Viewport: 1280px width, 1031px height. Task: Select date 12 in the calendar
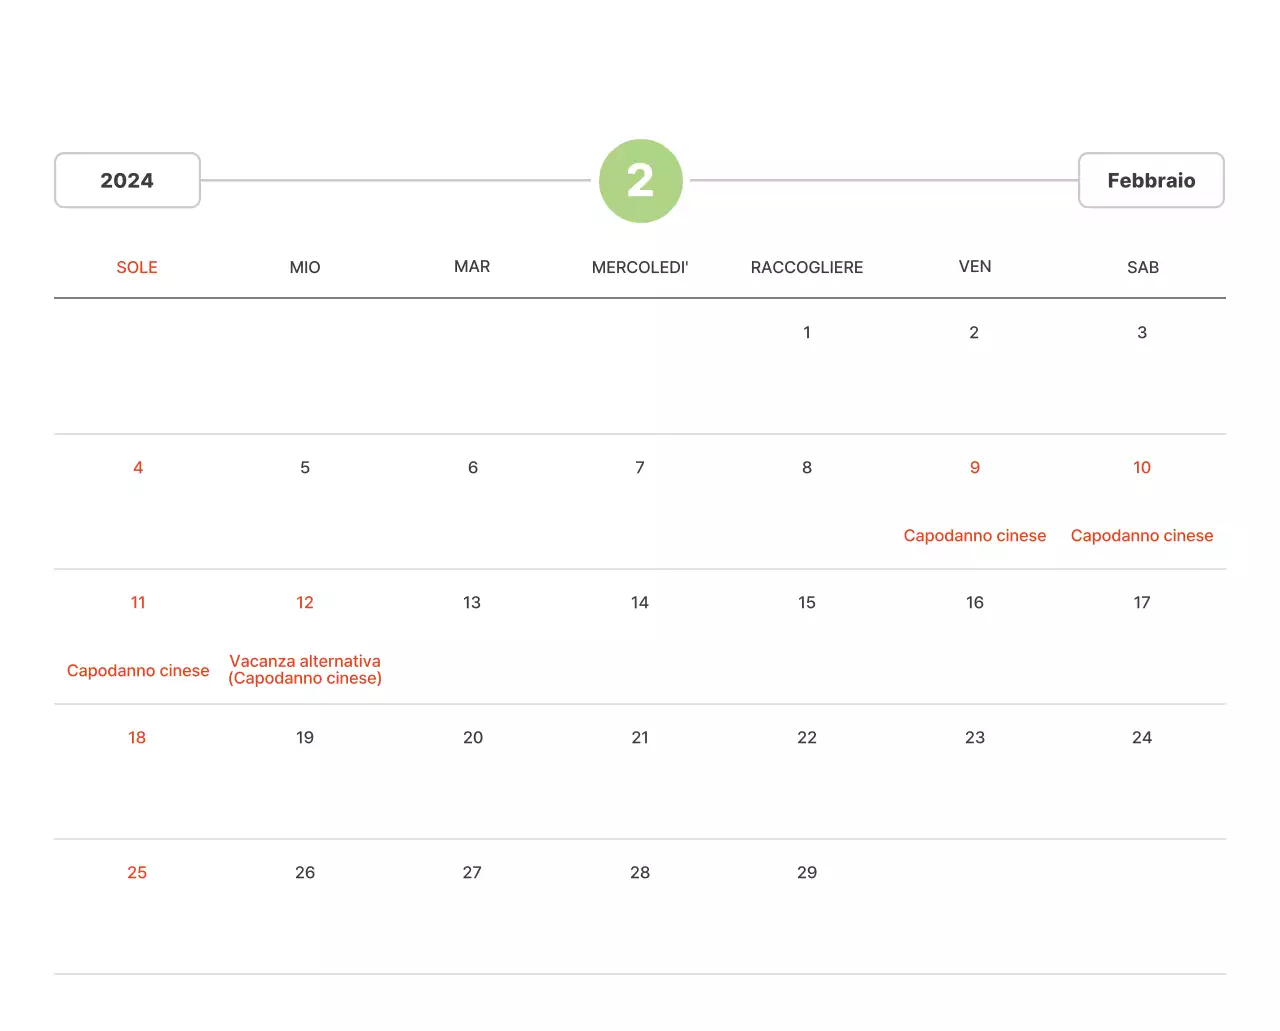click(x=305, y=603)
